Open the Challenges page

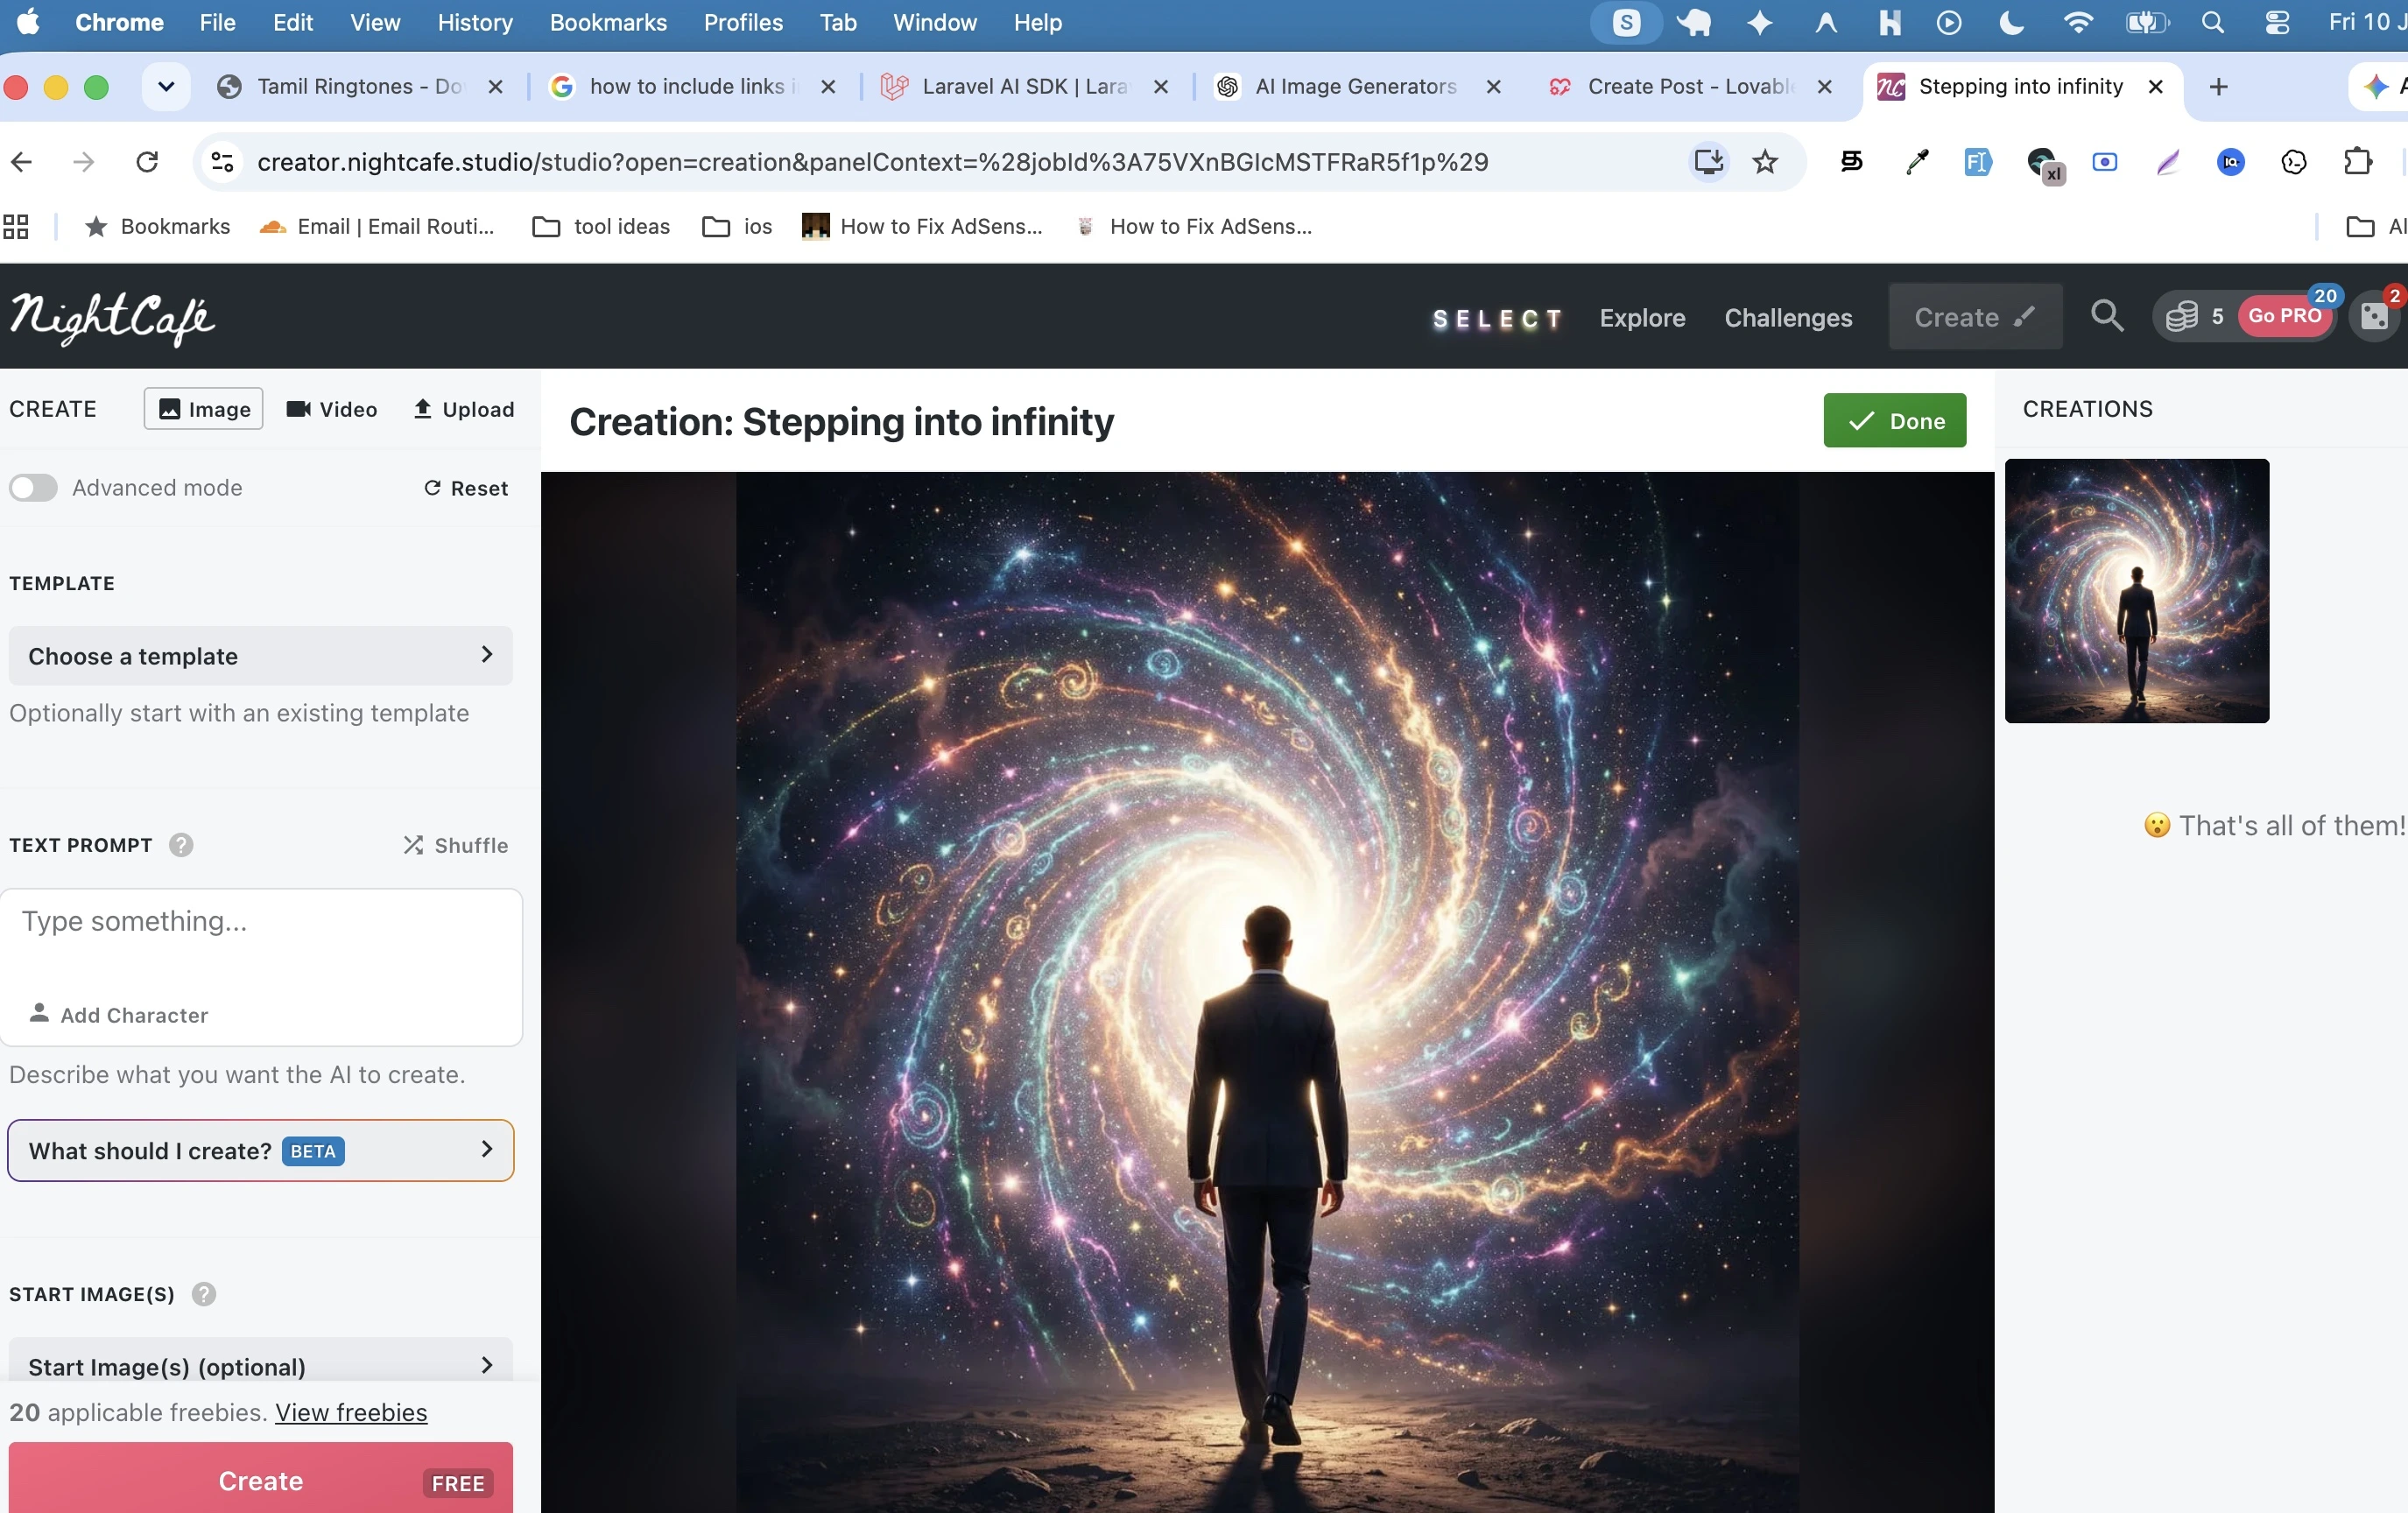1788,317
